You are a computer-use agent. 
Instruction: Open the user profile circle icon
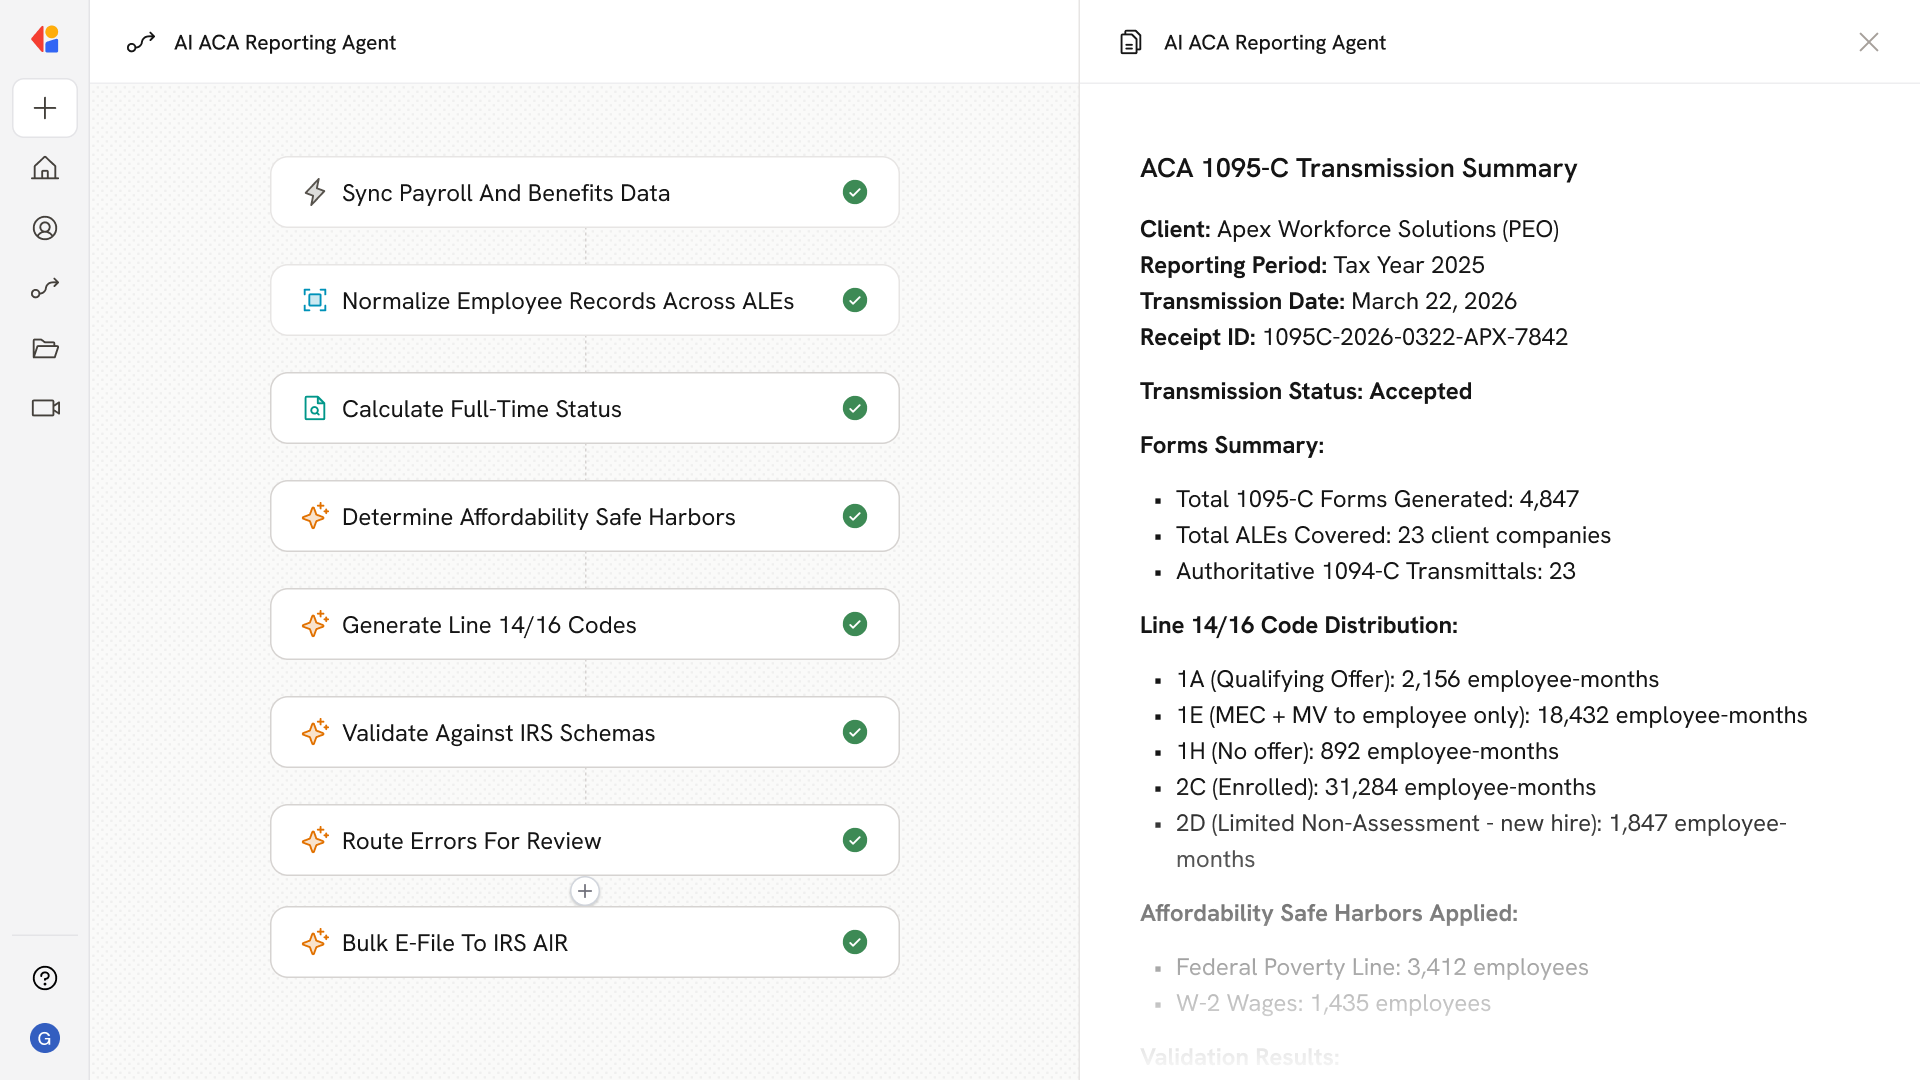pos(45,228)
